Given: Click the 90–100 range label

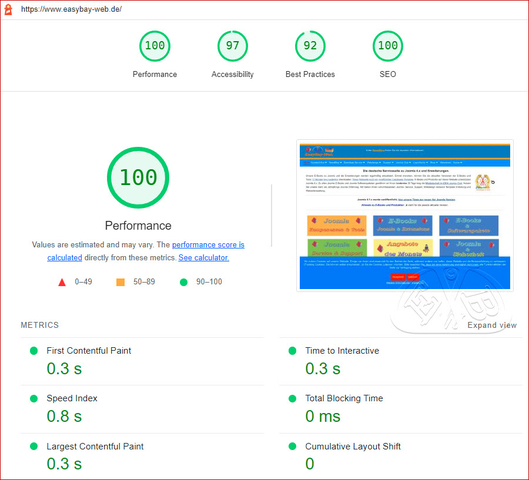Looking at the screenshot, I should [209, 282].
